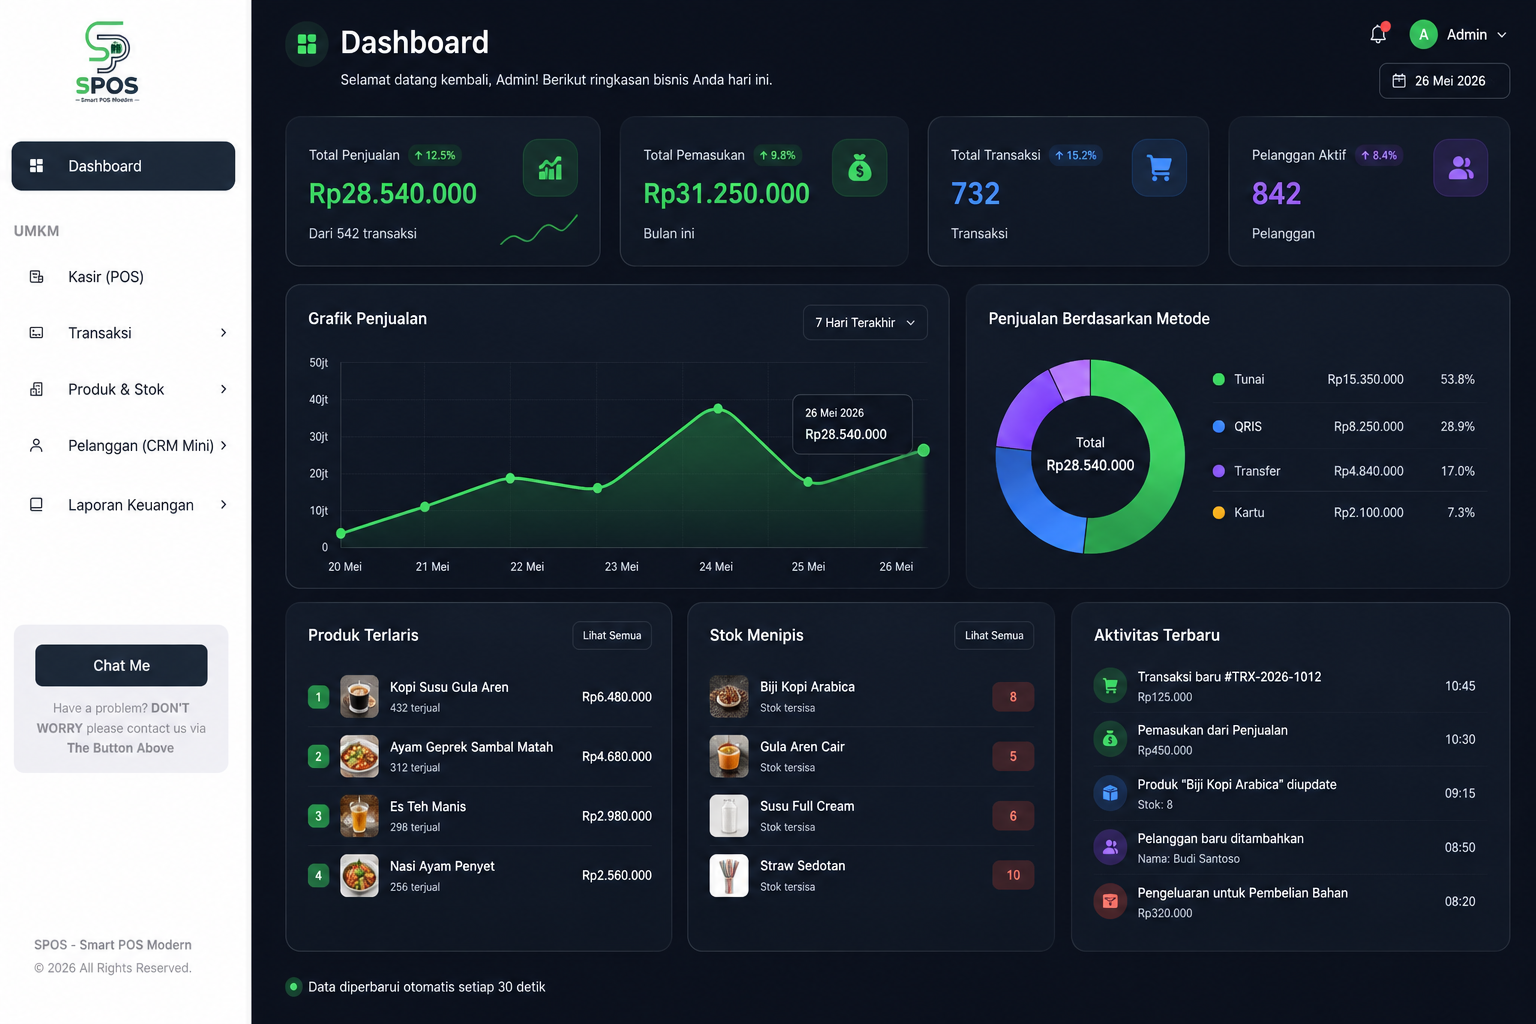Click the calendar icon in date box
This screenshot has width=1536, height=1024.
(x=1399, y=81)
